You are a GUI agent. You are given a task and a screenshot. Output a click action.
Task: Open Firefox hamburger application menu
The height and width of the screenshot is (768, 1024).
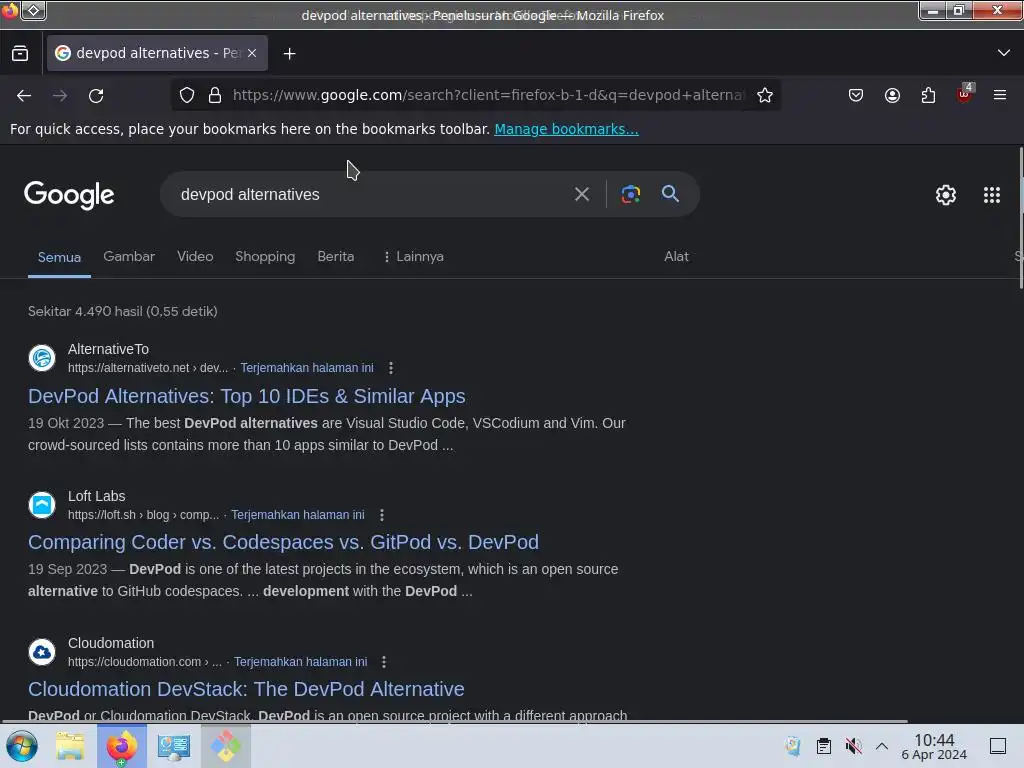click(x=999, y=95)
